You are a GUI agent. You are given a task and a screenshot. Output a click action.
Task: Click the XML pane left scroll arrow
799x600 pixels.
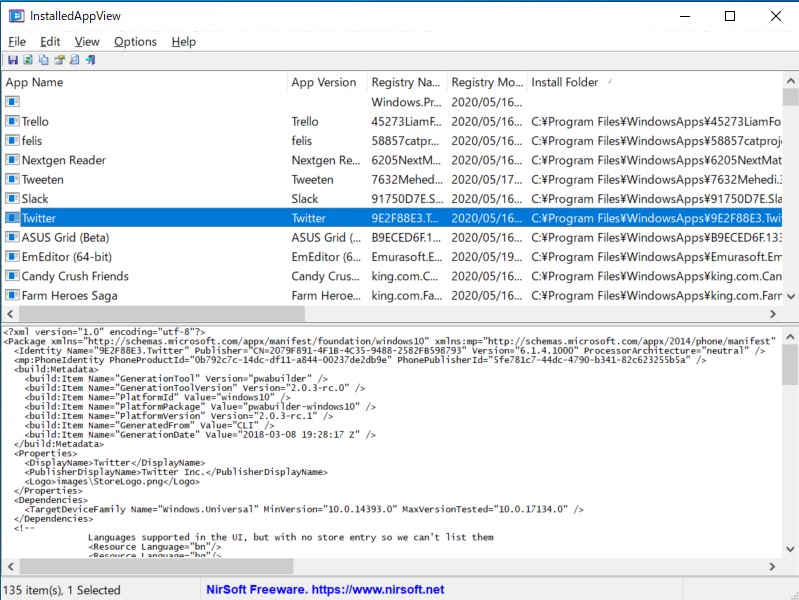pyautogui.click(x=10, y=566)
